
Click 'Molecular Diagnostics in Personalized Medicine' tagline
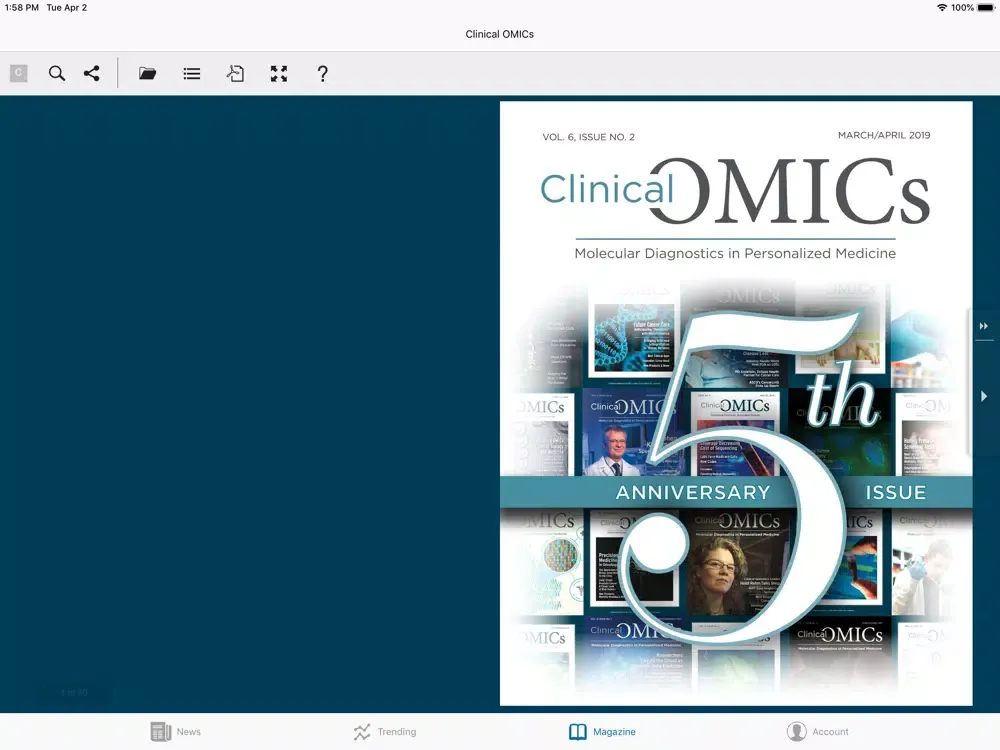[x=735, y=253]
